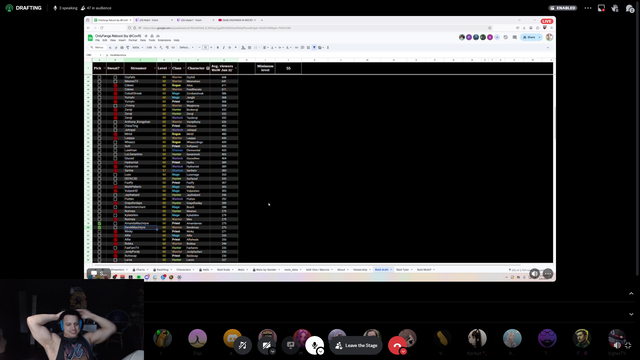Apply strikethrough formatting in the toolbar
The height and width of the screenshot is (360, 640).
[x=229, y=47]
